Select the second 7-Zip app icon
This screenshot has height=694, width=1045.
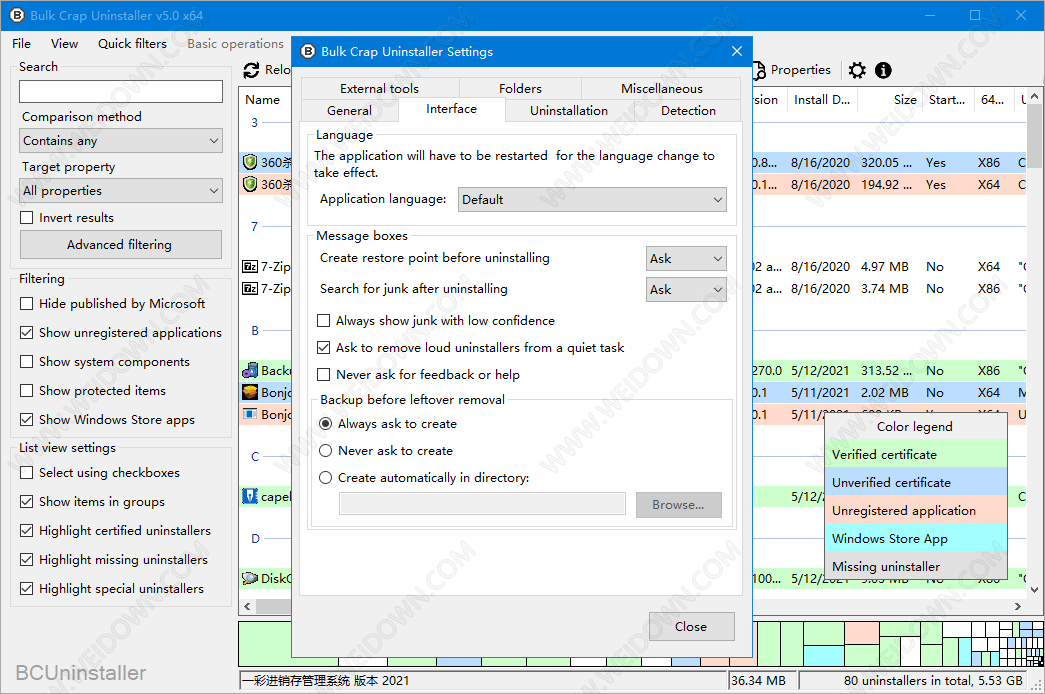[x=250, y=289]
